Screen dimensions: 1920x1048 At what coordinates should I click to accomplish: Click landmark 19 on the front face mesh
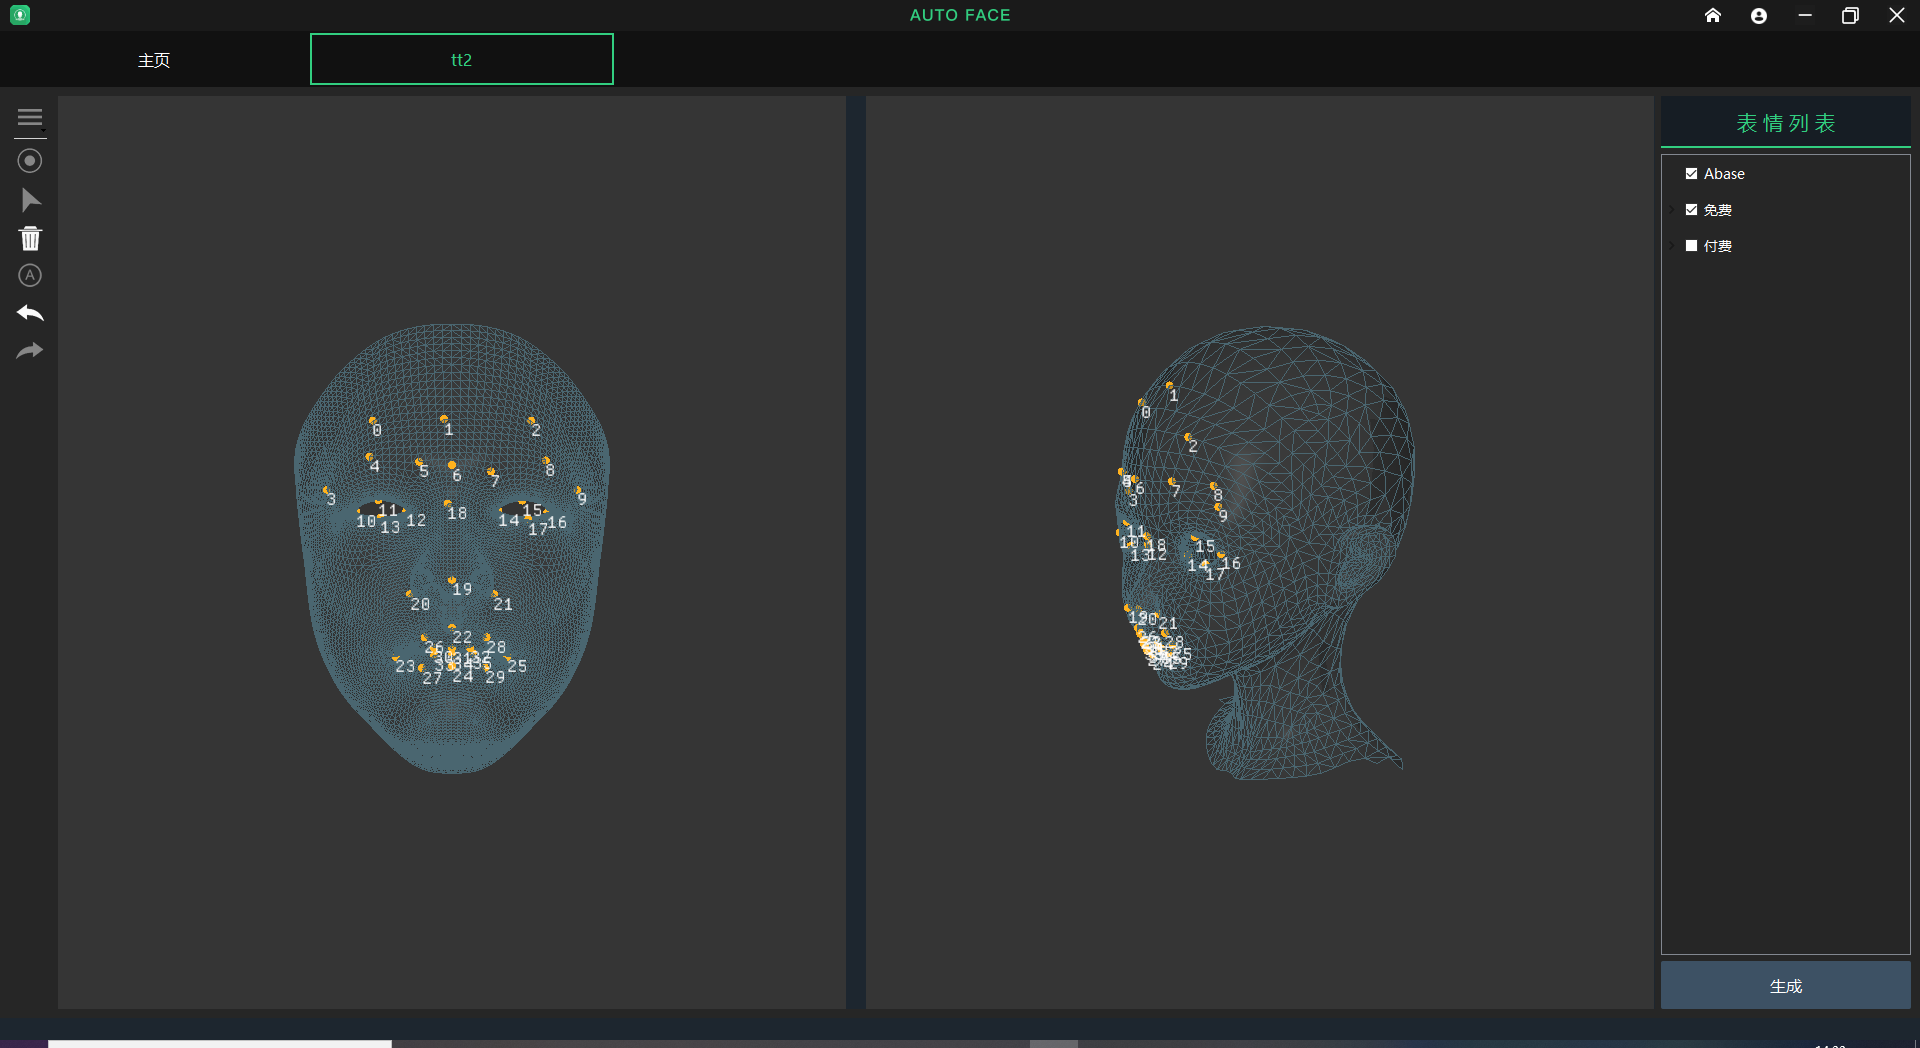pos(453,582)
